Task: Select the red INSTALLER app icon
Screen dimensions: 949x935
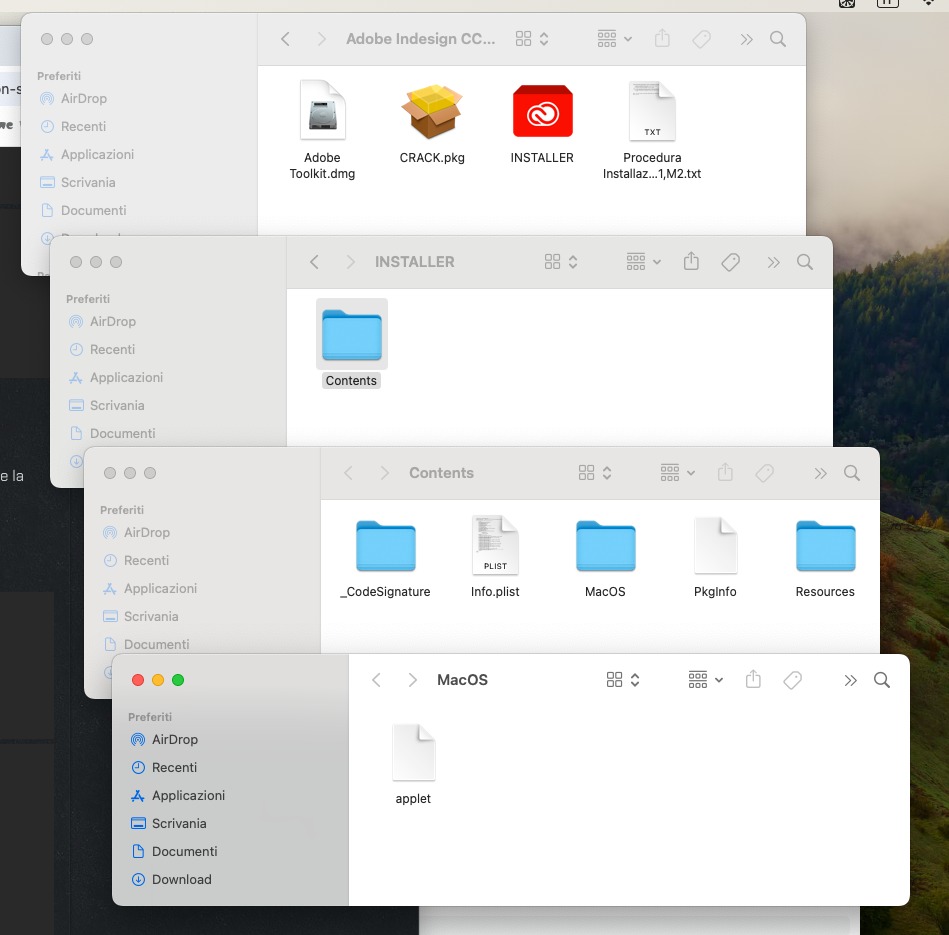Action: [x=542, y=112]
